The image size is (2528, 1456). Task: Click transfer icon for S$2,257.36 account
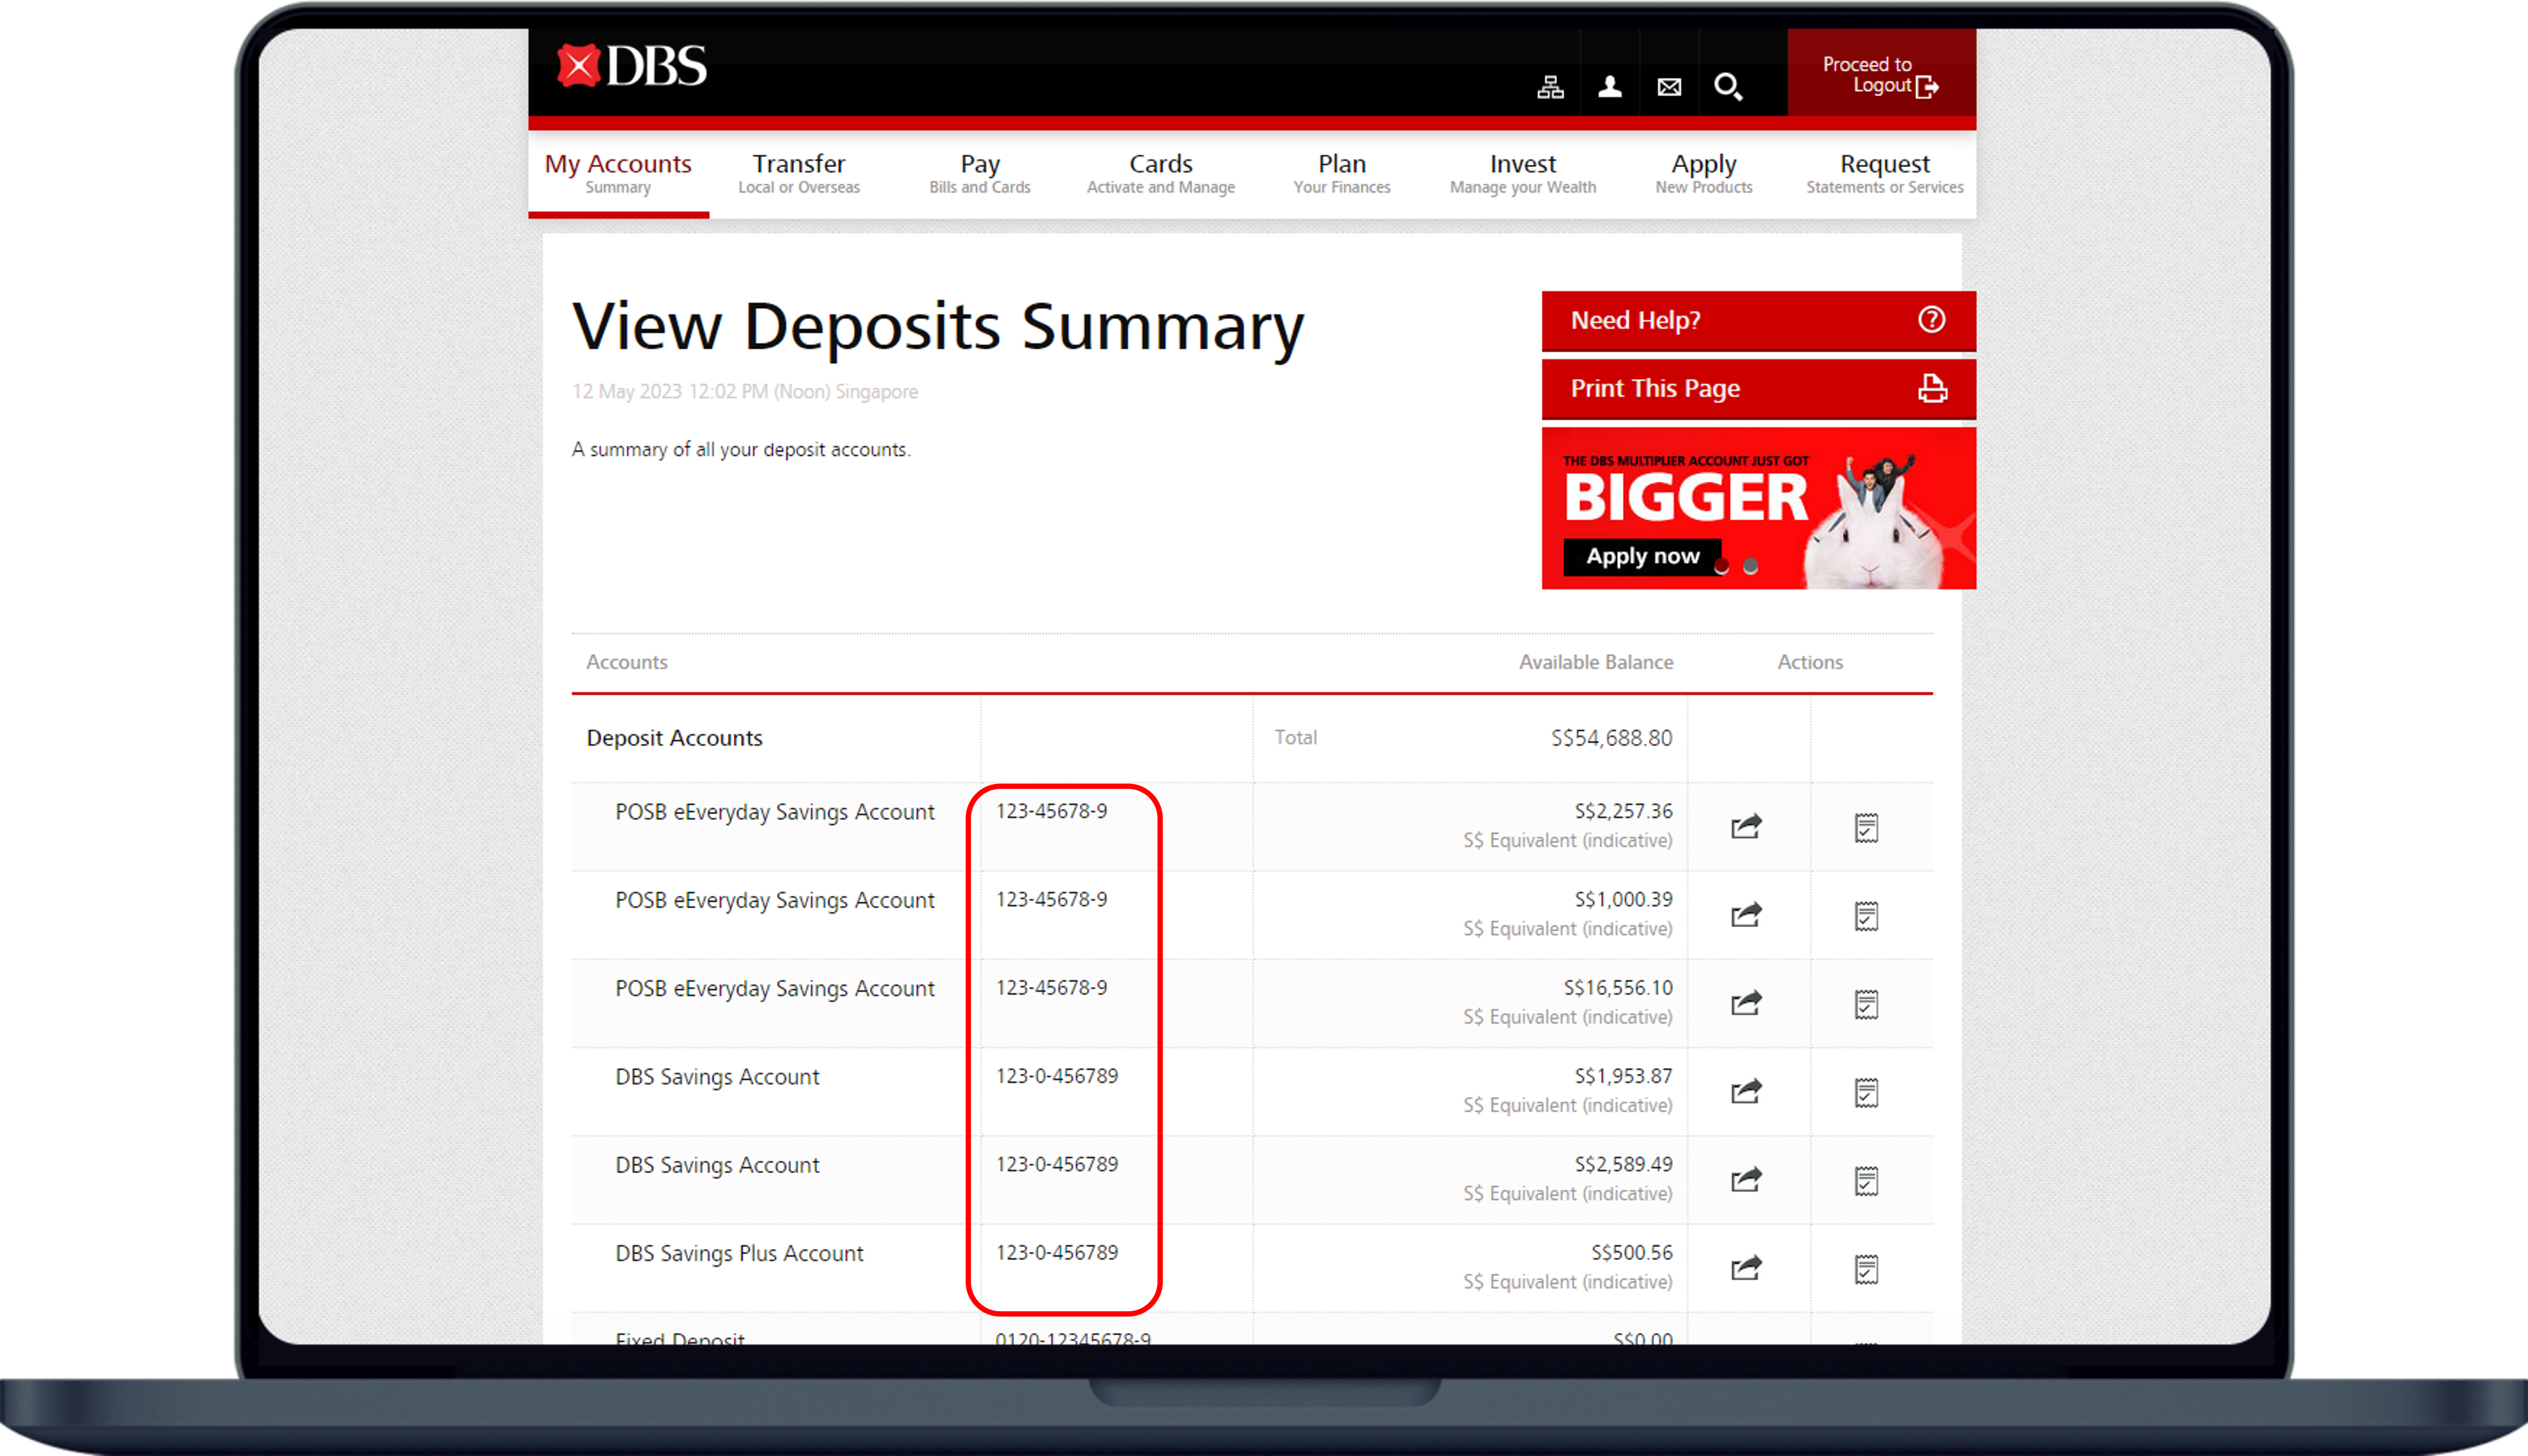coord(1746,826)
